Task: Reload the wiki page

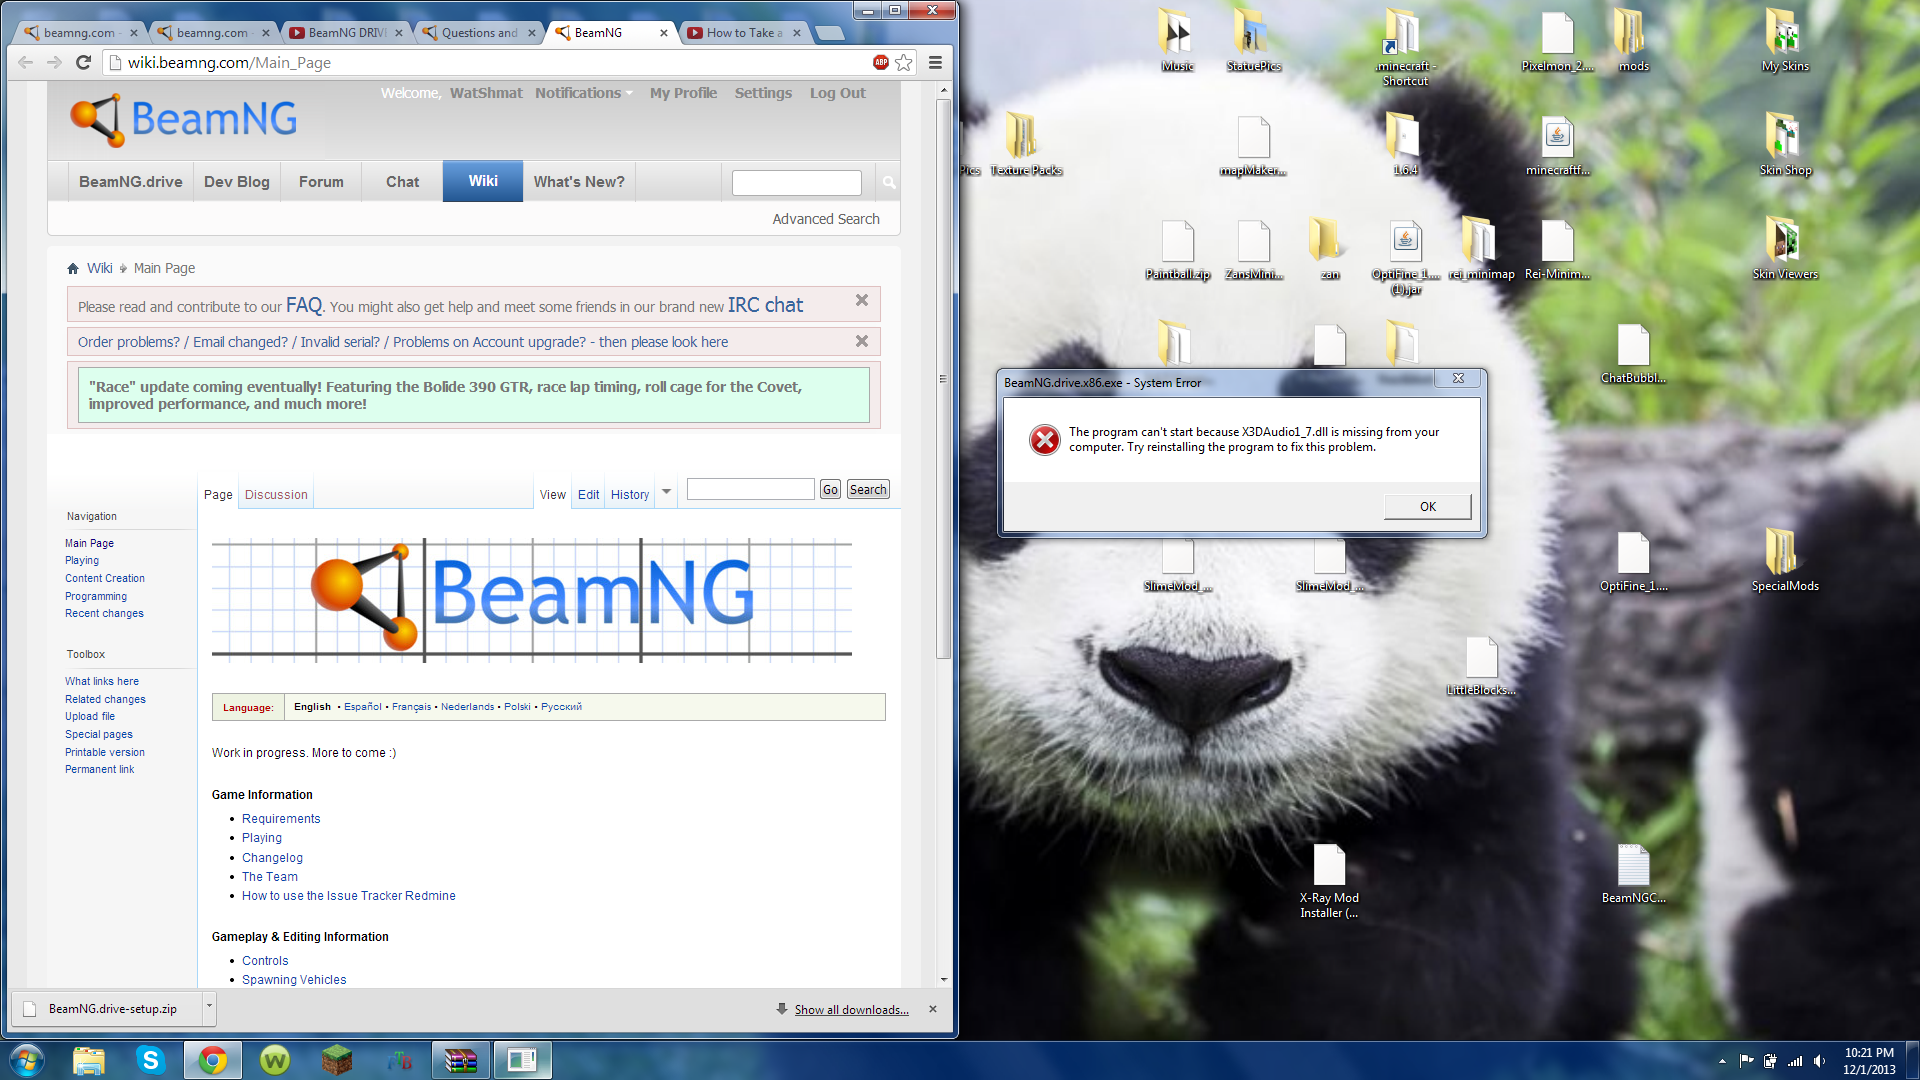Action: 84,62
